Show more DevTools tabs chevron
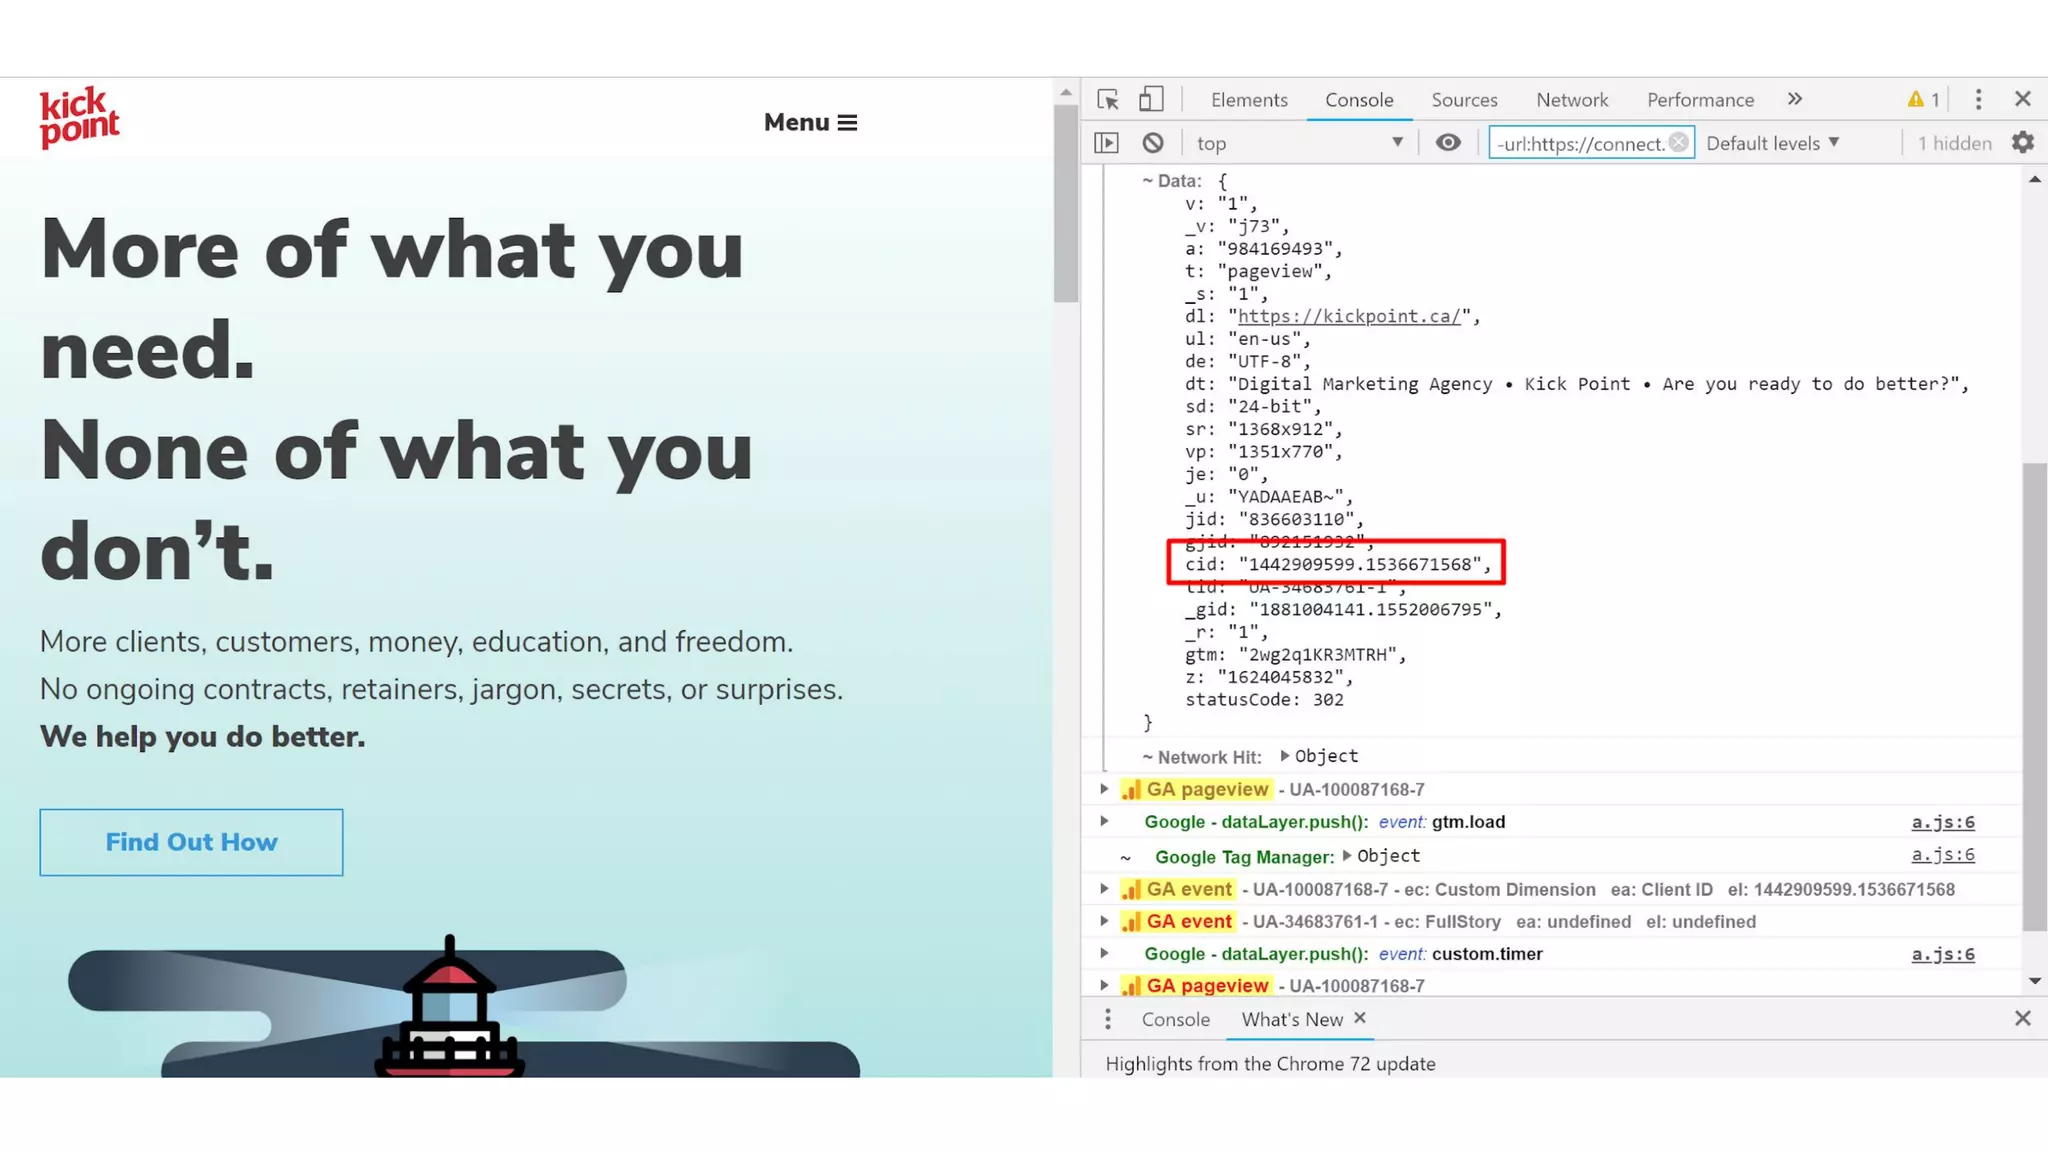The width and height of the screenshot is (2048, 1152). (x=1795, y=99)
